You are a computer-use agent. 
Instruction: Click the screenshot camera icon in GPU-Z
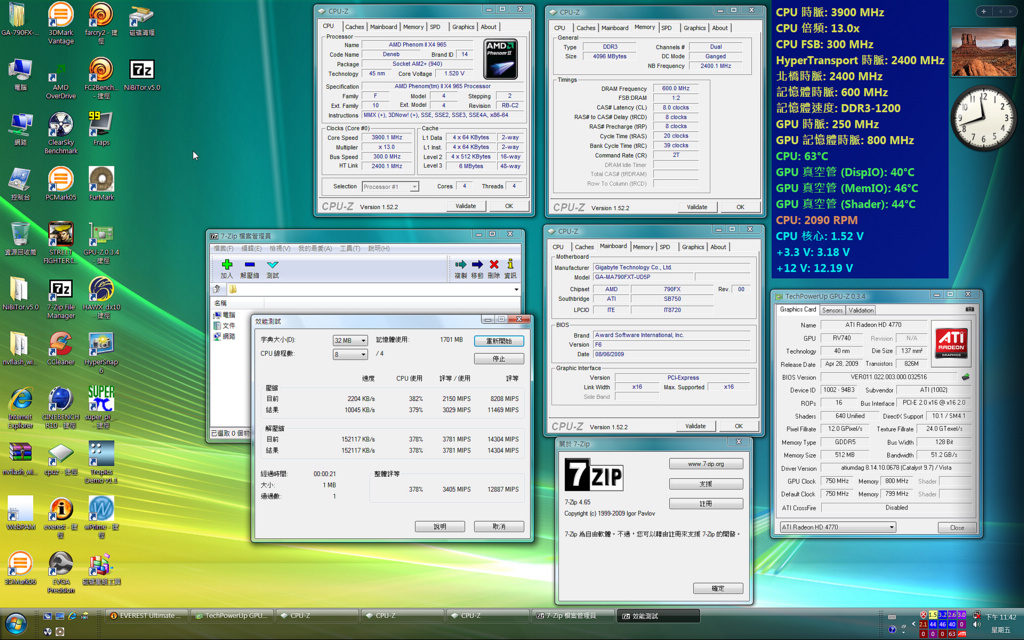(969, 309)
